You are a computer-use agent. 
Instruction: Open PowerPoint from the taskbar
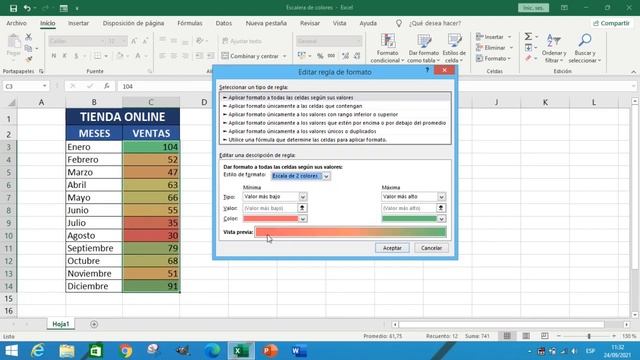click(269, 351)
